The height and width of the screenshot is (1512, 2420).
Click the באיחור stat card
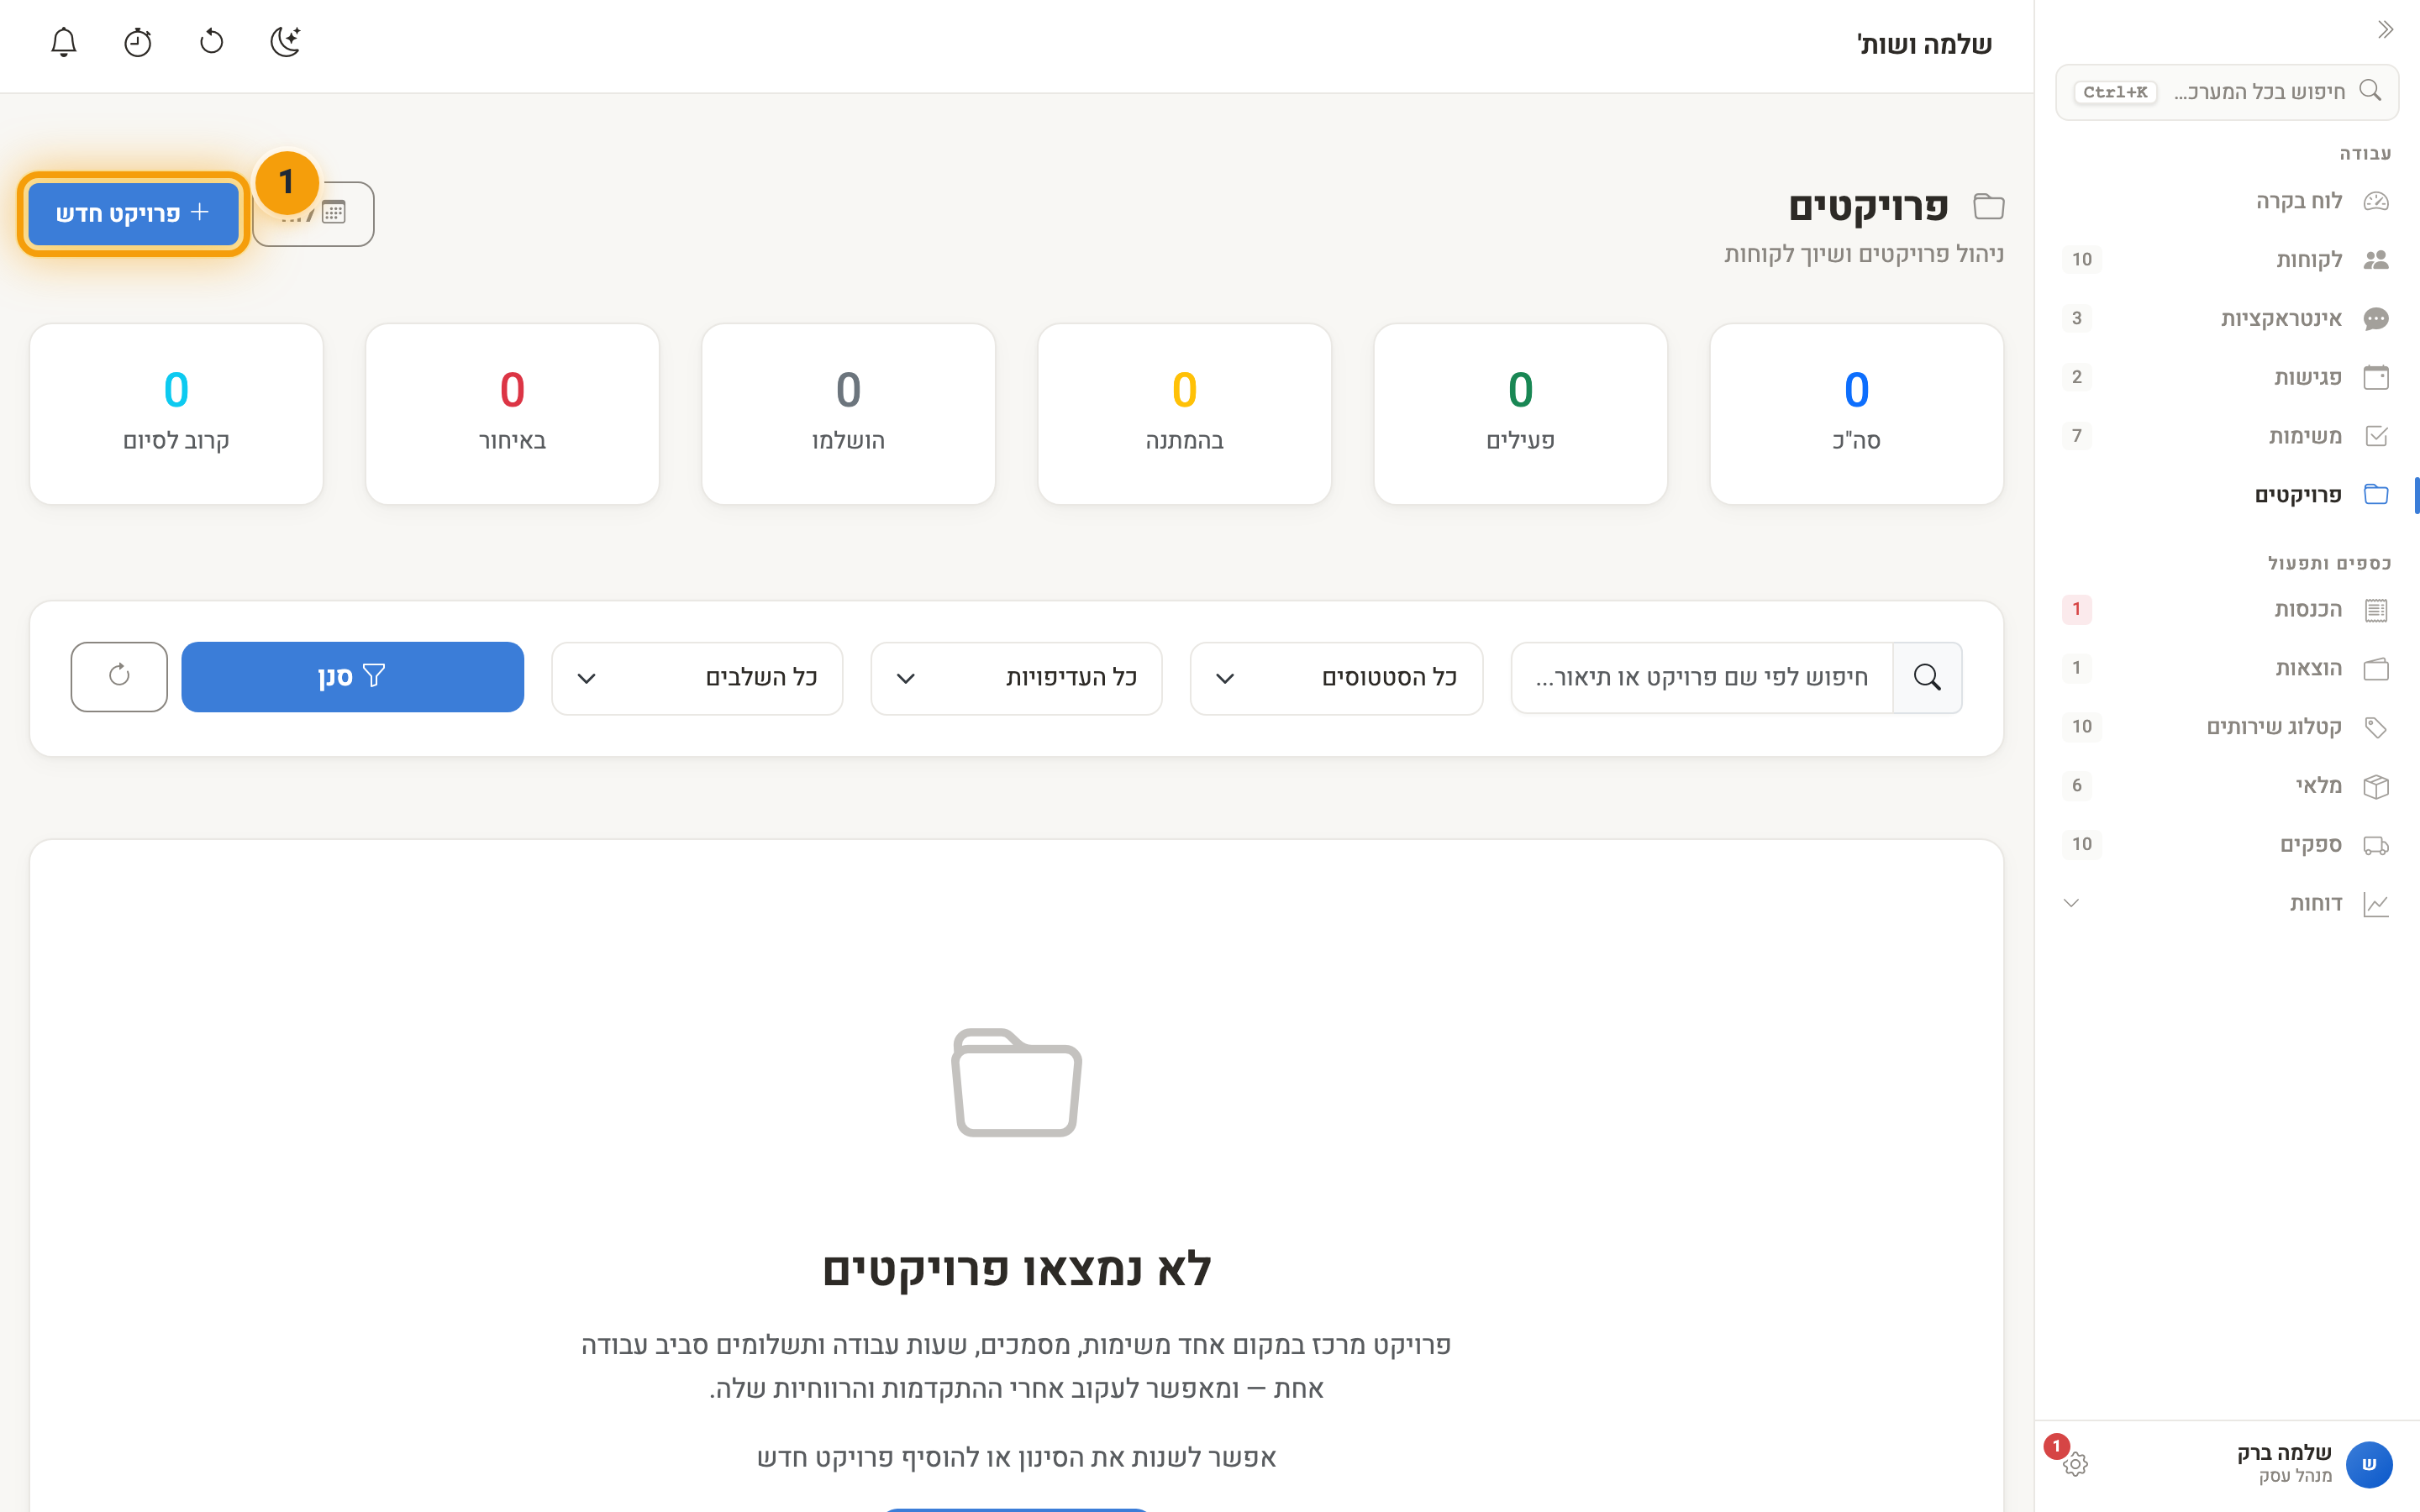point(512,414)
